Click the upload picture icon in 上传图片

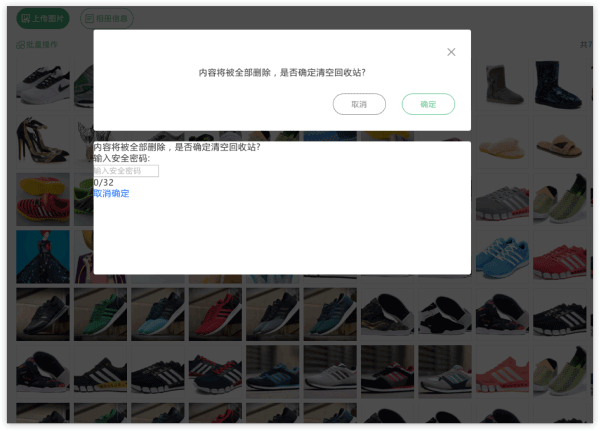point(26,18)
